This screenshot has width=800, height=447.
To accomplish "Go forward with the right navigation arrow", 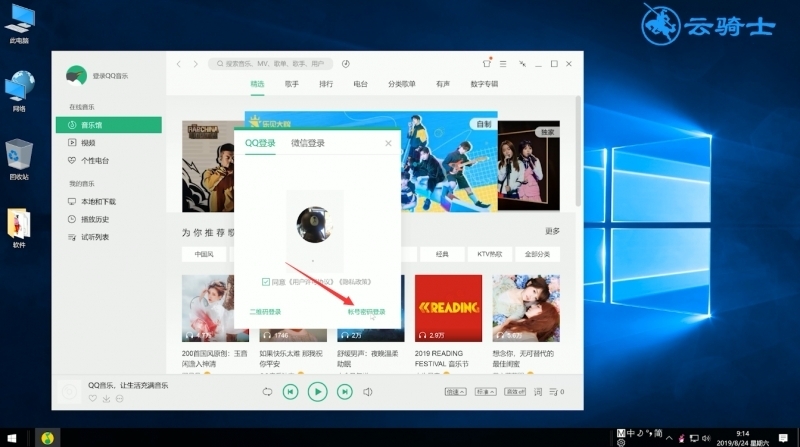I will [x=195, y=64].
